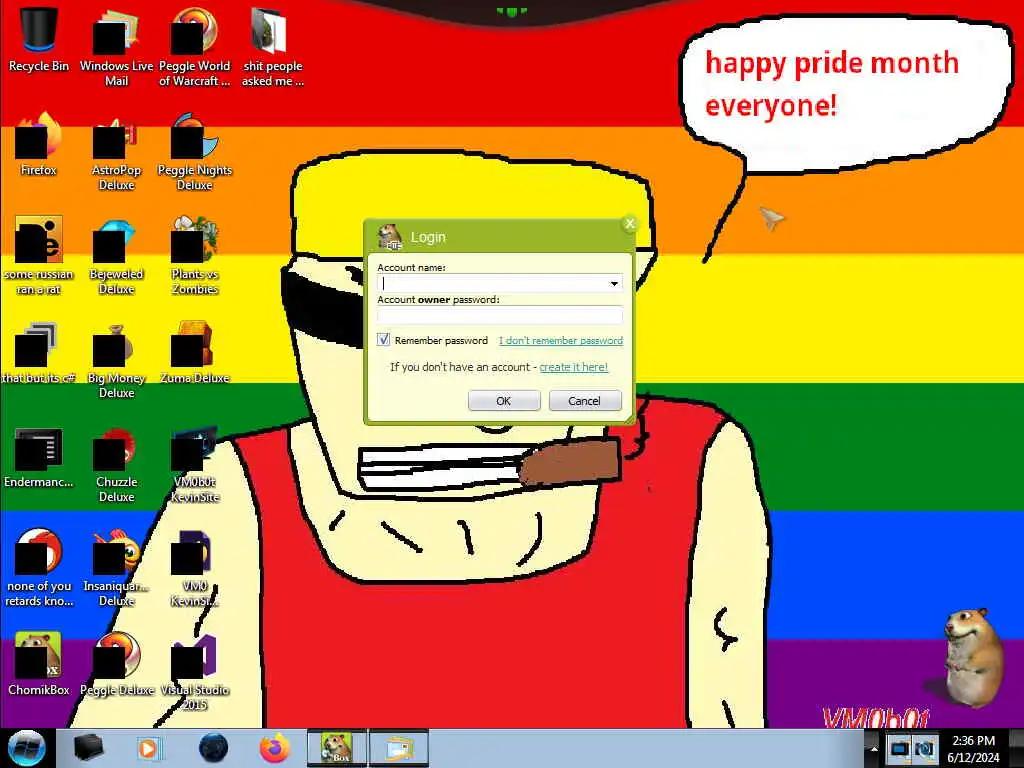Cancel the Login dialog
The height and width of the screenshot is (768, 1024).
point(585,400)
